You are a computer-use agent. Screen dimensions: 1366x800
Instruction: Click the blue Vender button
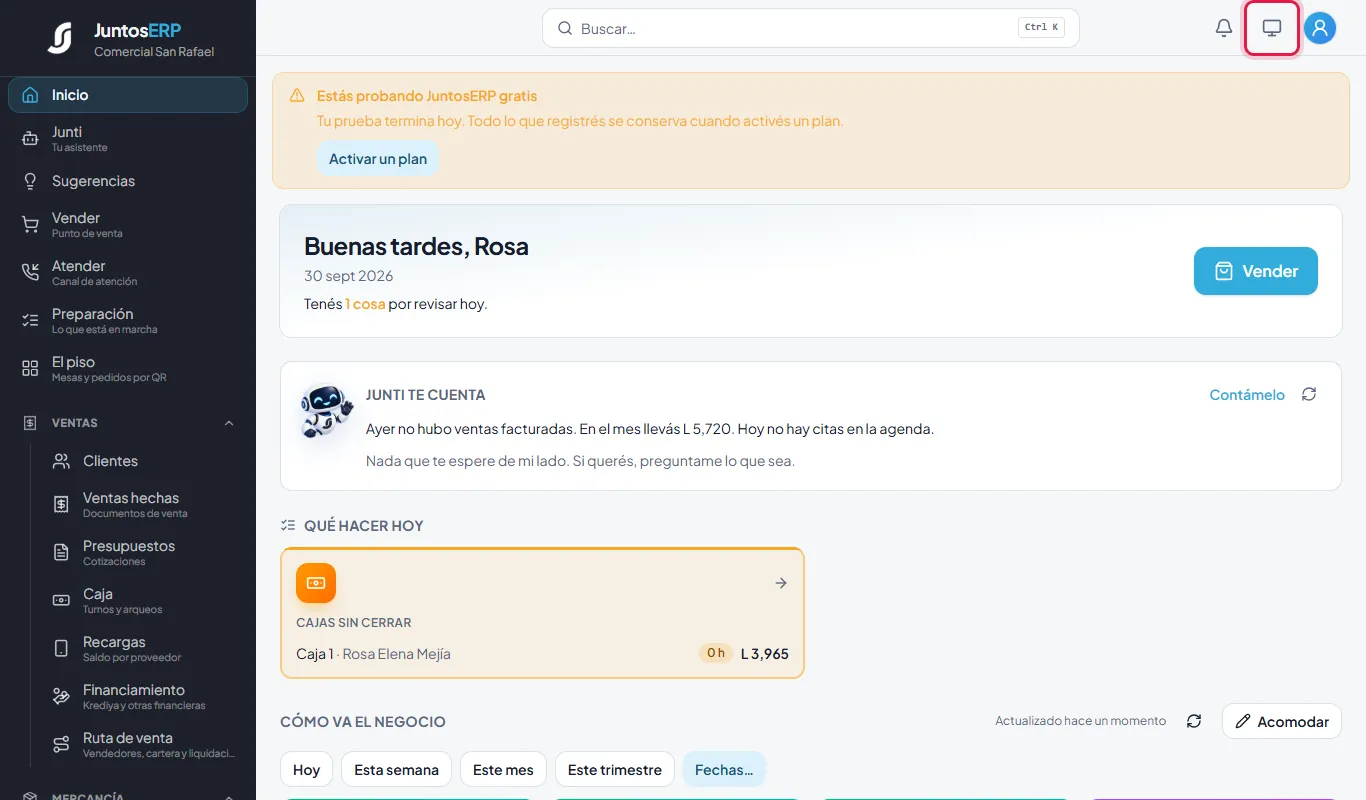[1256, 271]
